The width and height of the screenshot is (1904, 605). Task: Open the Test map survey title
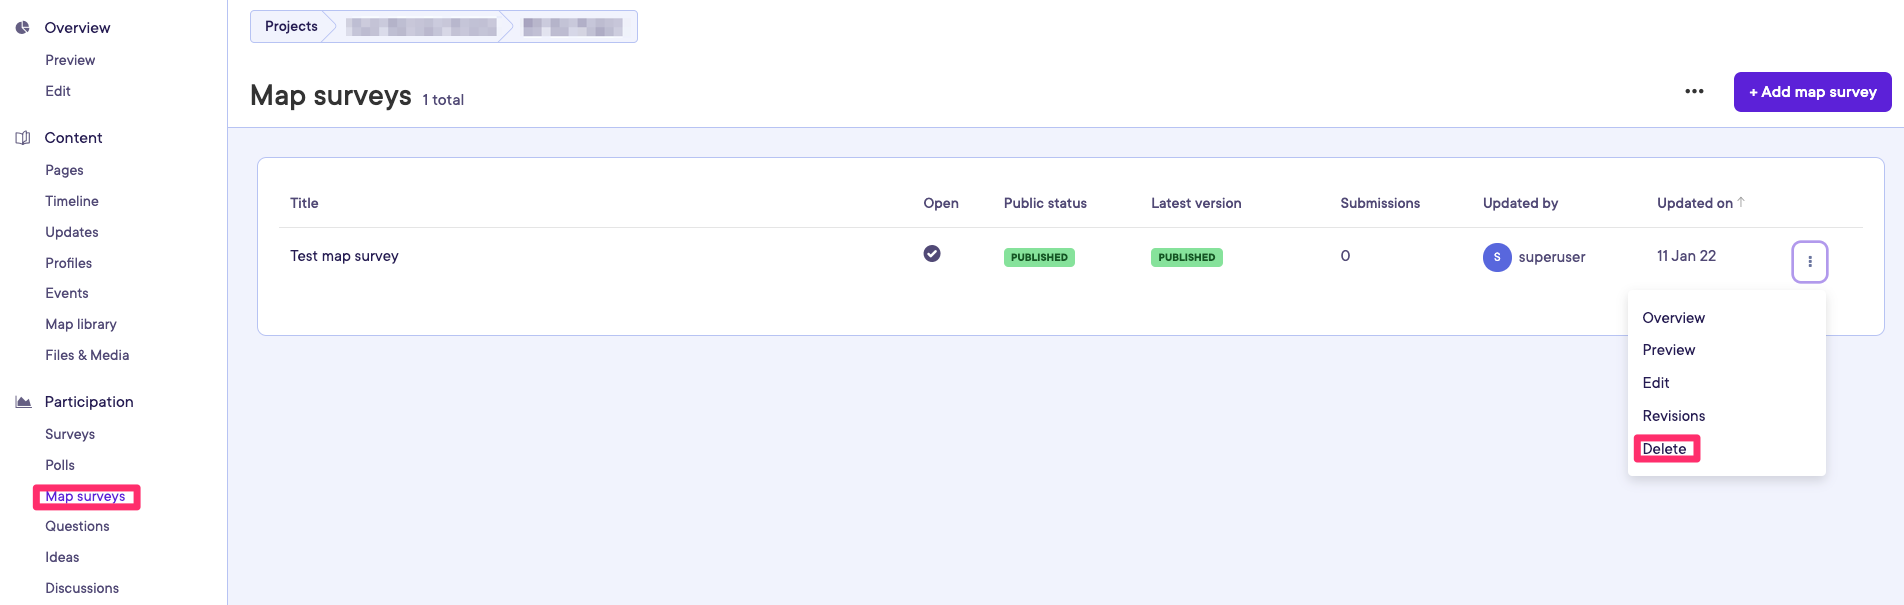tap(344, 256)
